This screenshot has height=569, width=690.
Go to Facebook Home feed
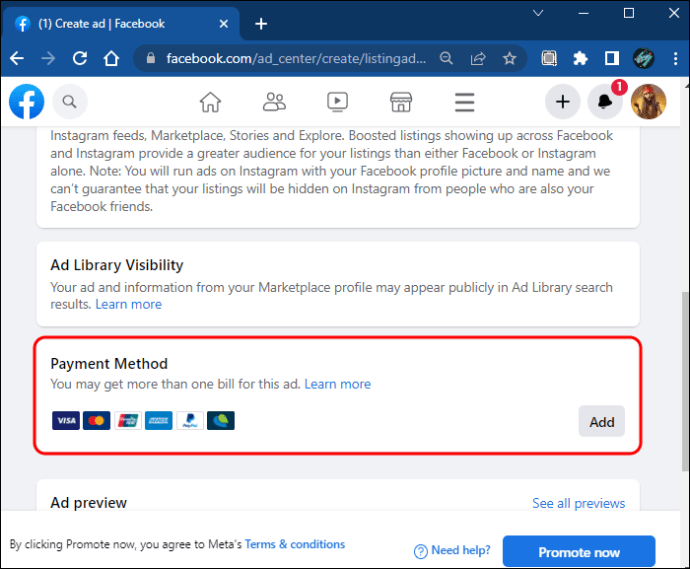pyautogui.click(x=210, y=102)
